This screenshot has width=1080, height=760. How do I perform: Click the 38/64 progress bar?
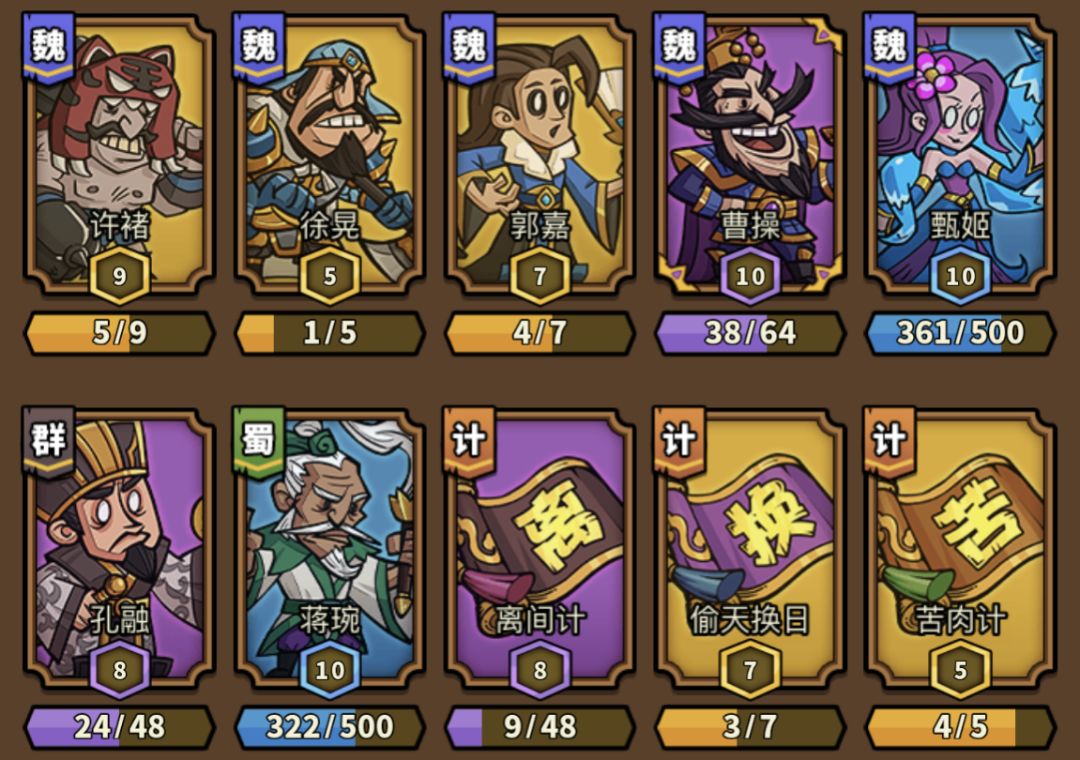point(750,333)
